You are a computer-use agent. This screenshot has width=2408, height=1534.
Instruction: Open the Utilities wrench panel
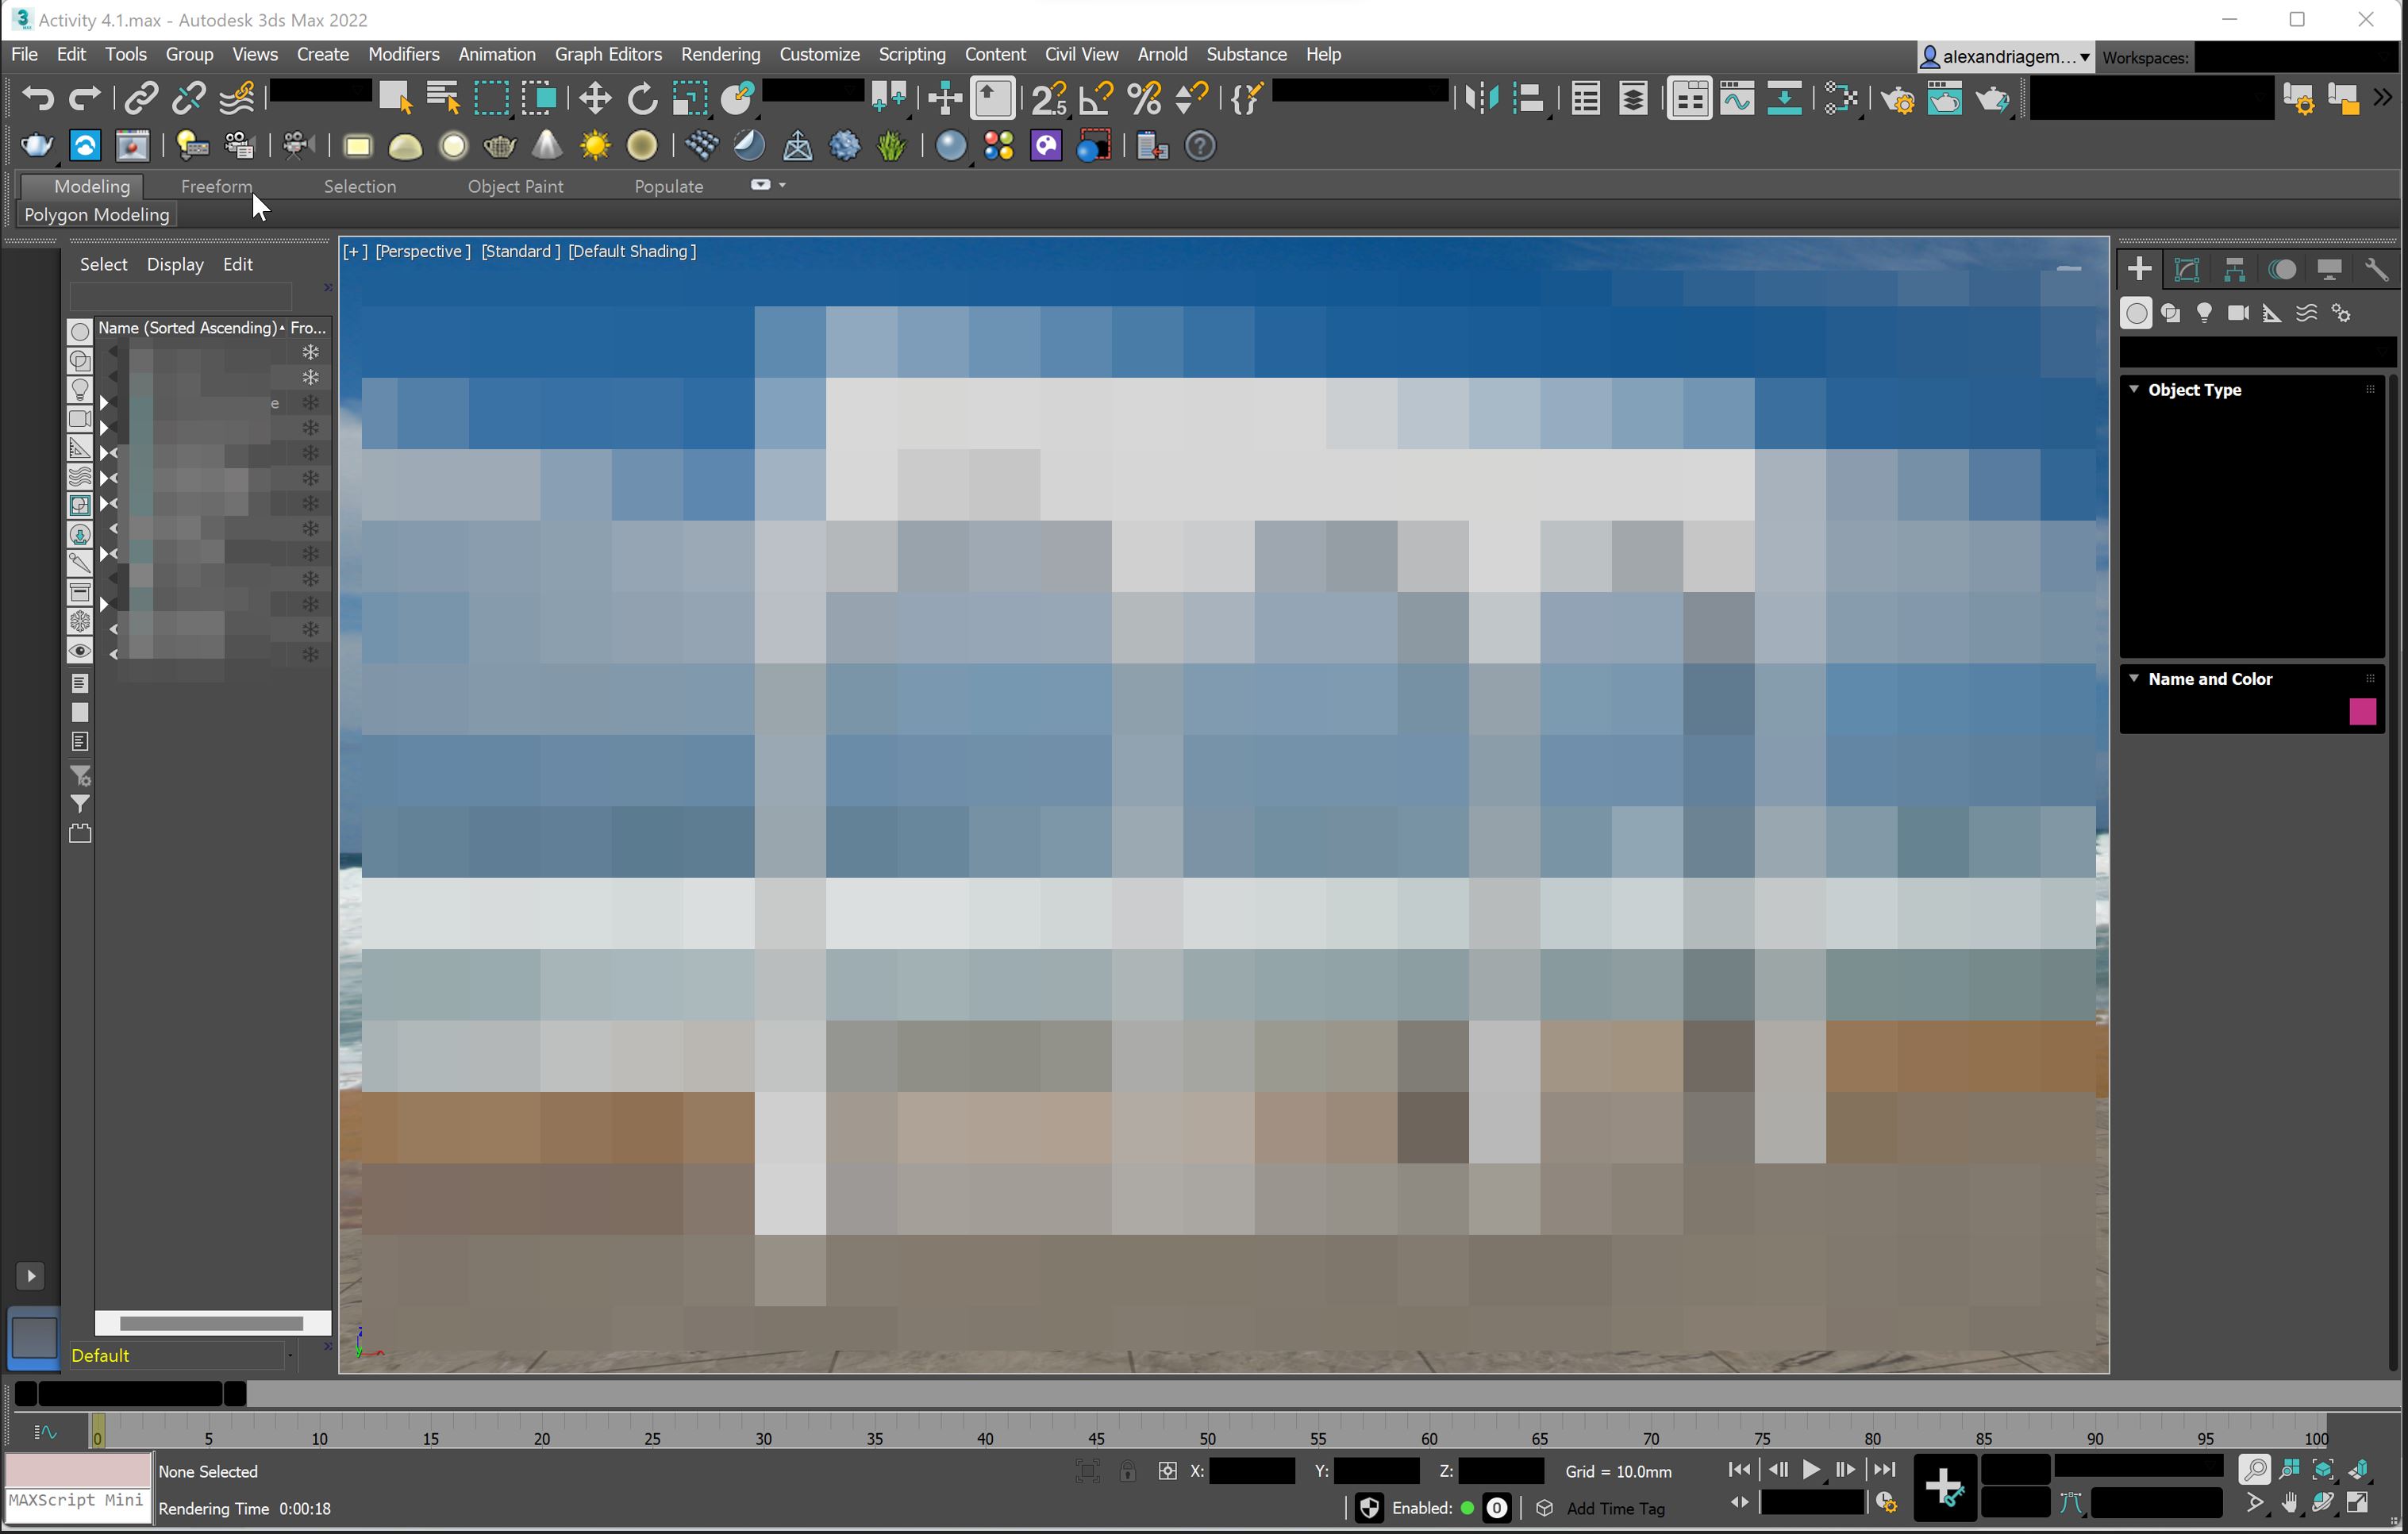click(2376, 269)
